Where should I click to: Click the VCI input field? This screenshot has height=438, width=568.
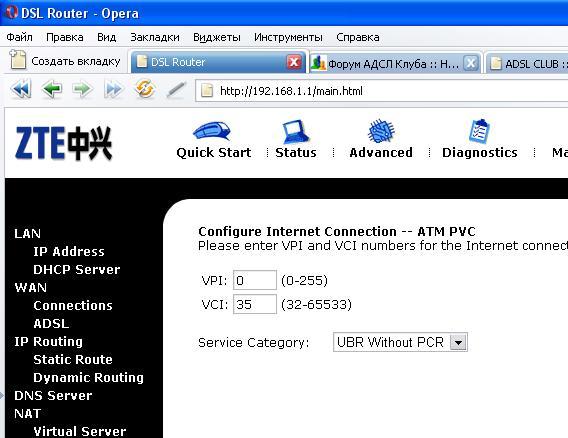pos(255,304)
